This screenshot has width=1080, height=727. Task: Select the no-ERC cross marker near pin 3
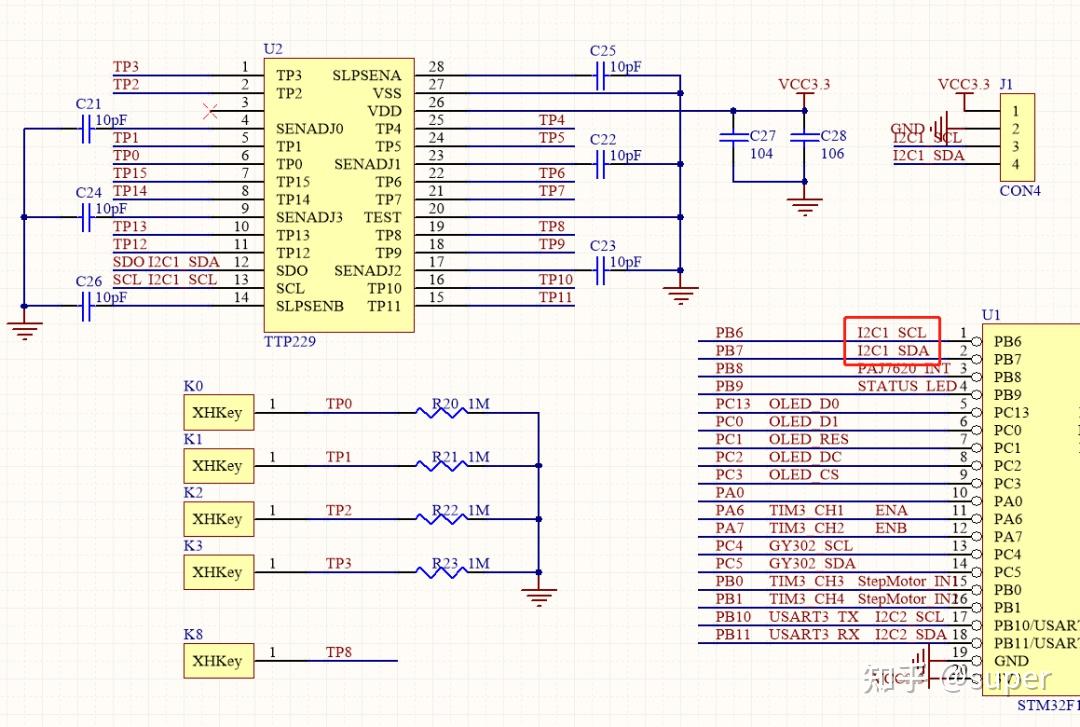point(210,112)
